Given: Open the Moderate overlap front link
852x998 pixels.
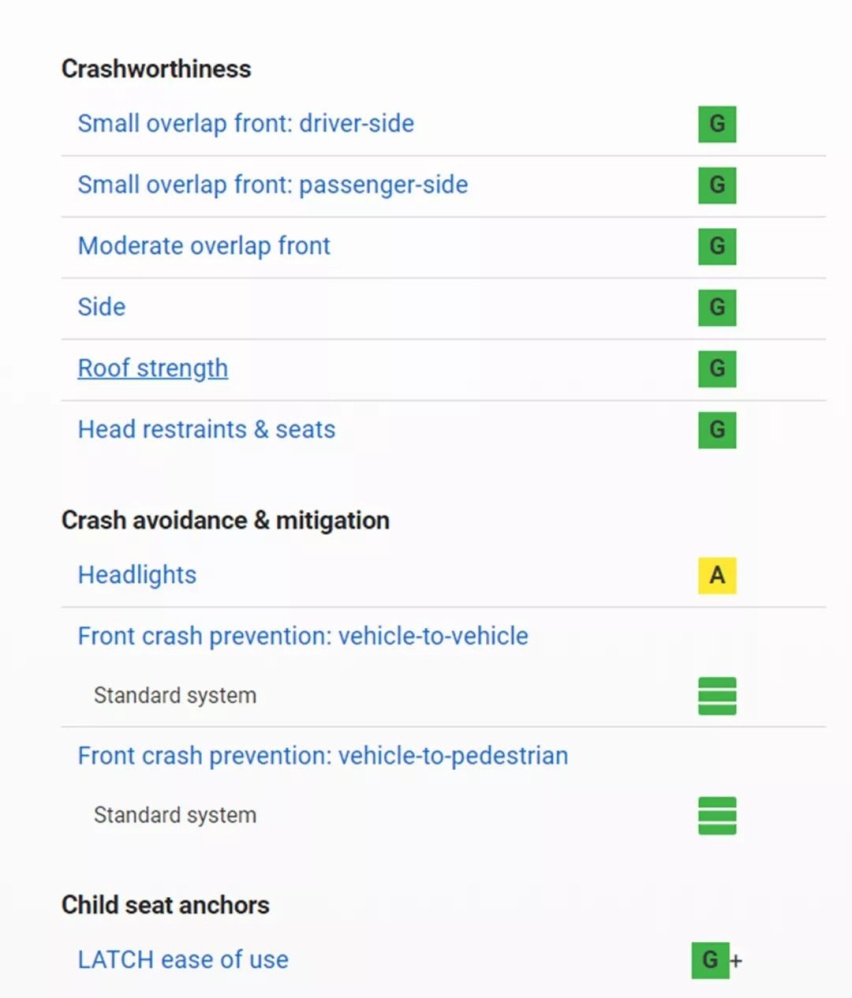Looking at the screenshot, I should pos(204,246).
